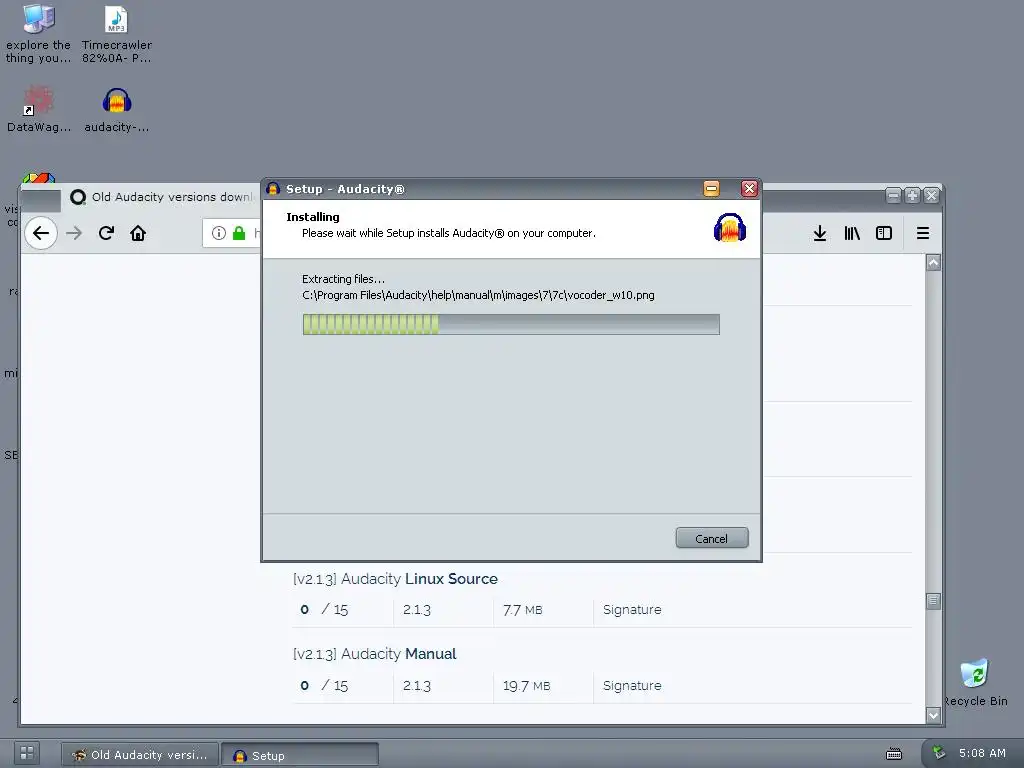The image size is (1024, 768).
Task: Click the browser scrollbar down arrow
Action: [x=933, y=715]
